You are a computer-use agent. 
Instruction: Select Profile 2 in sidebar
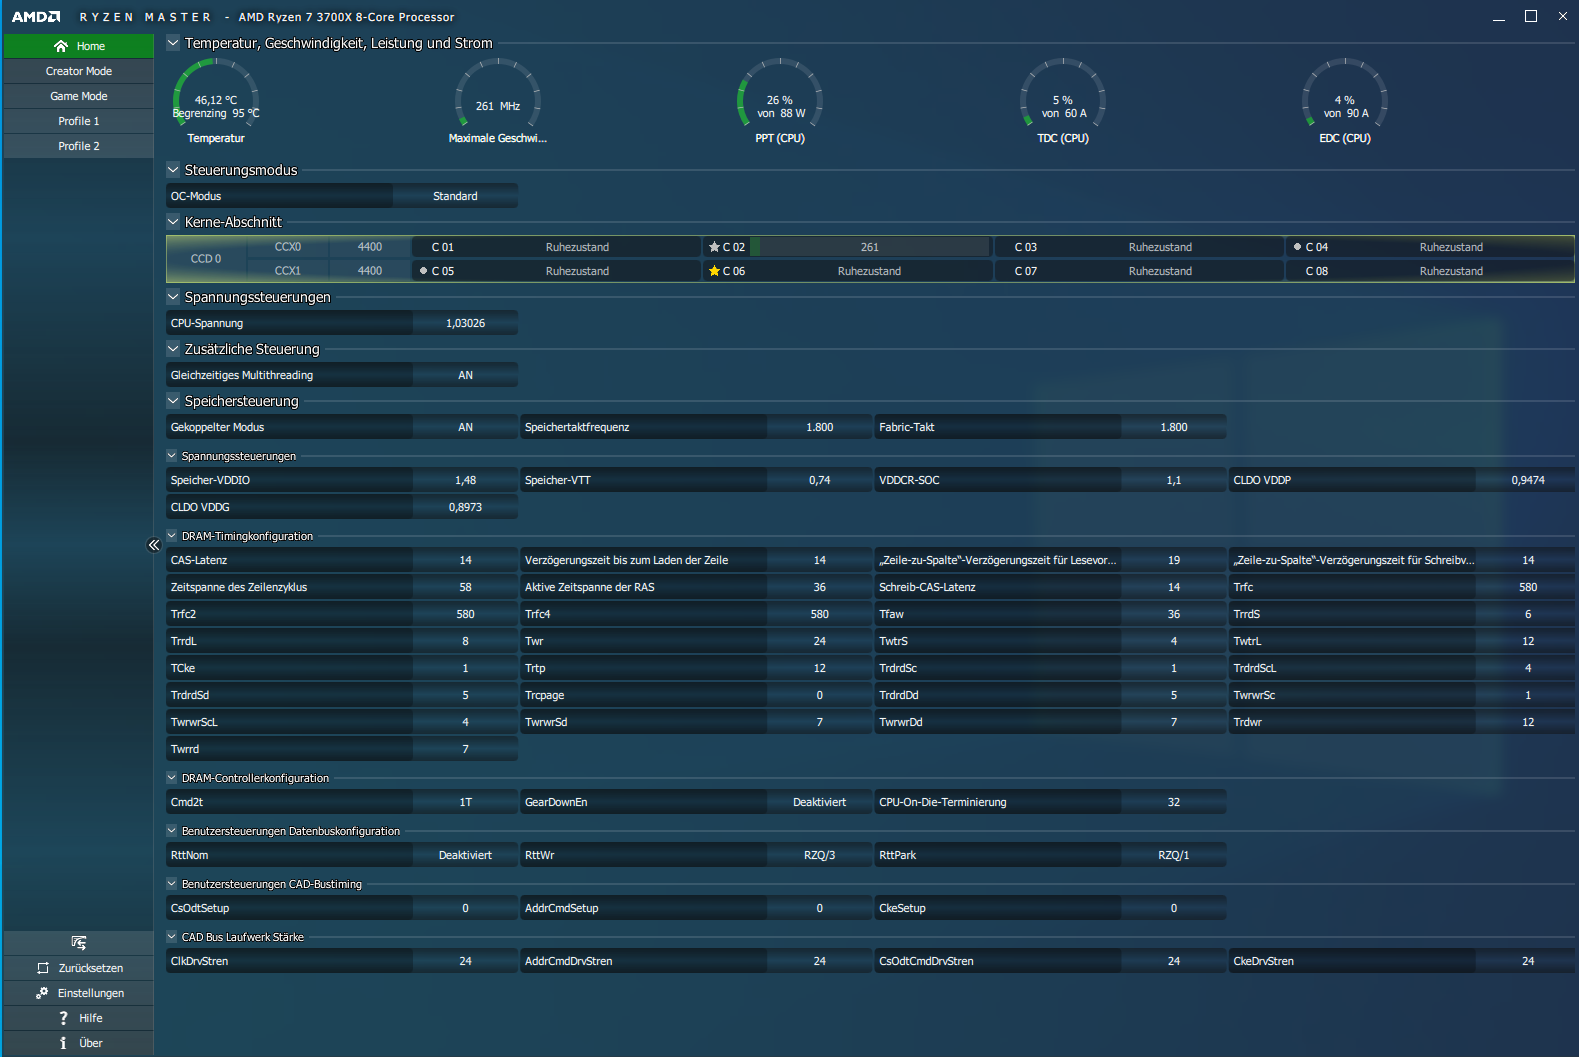[78, 146]
